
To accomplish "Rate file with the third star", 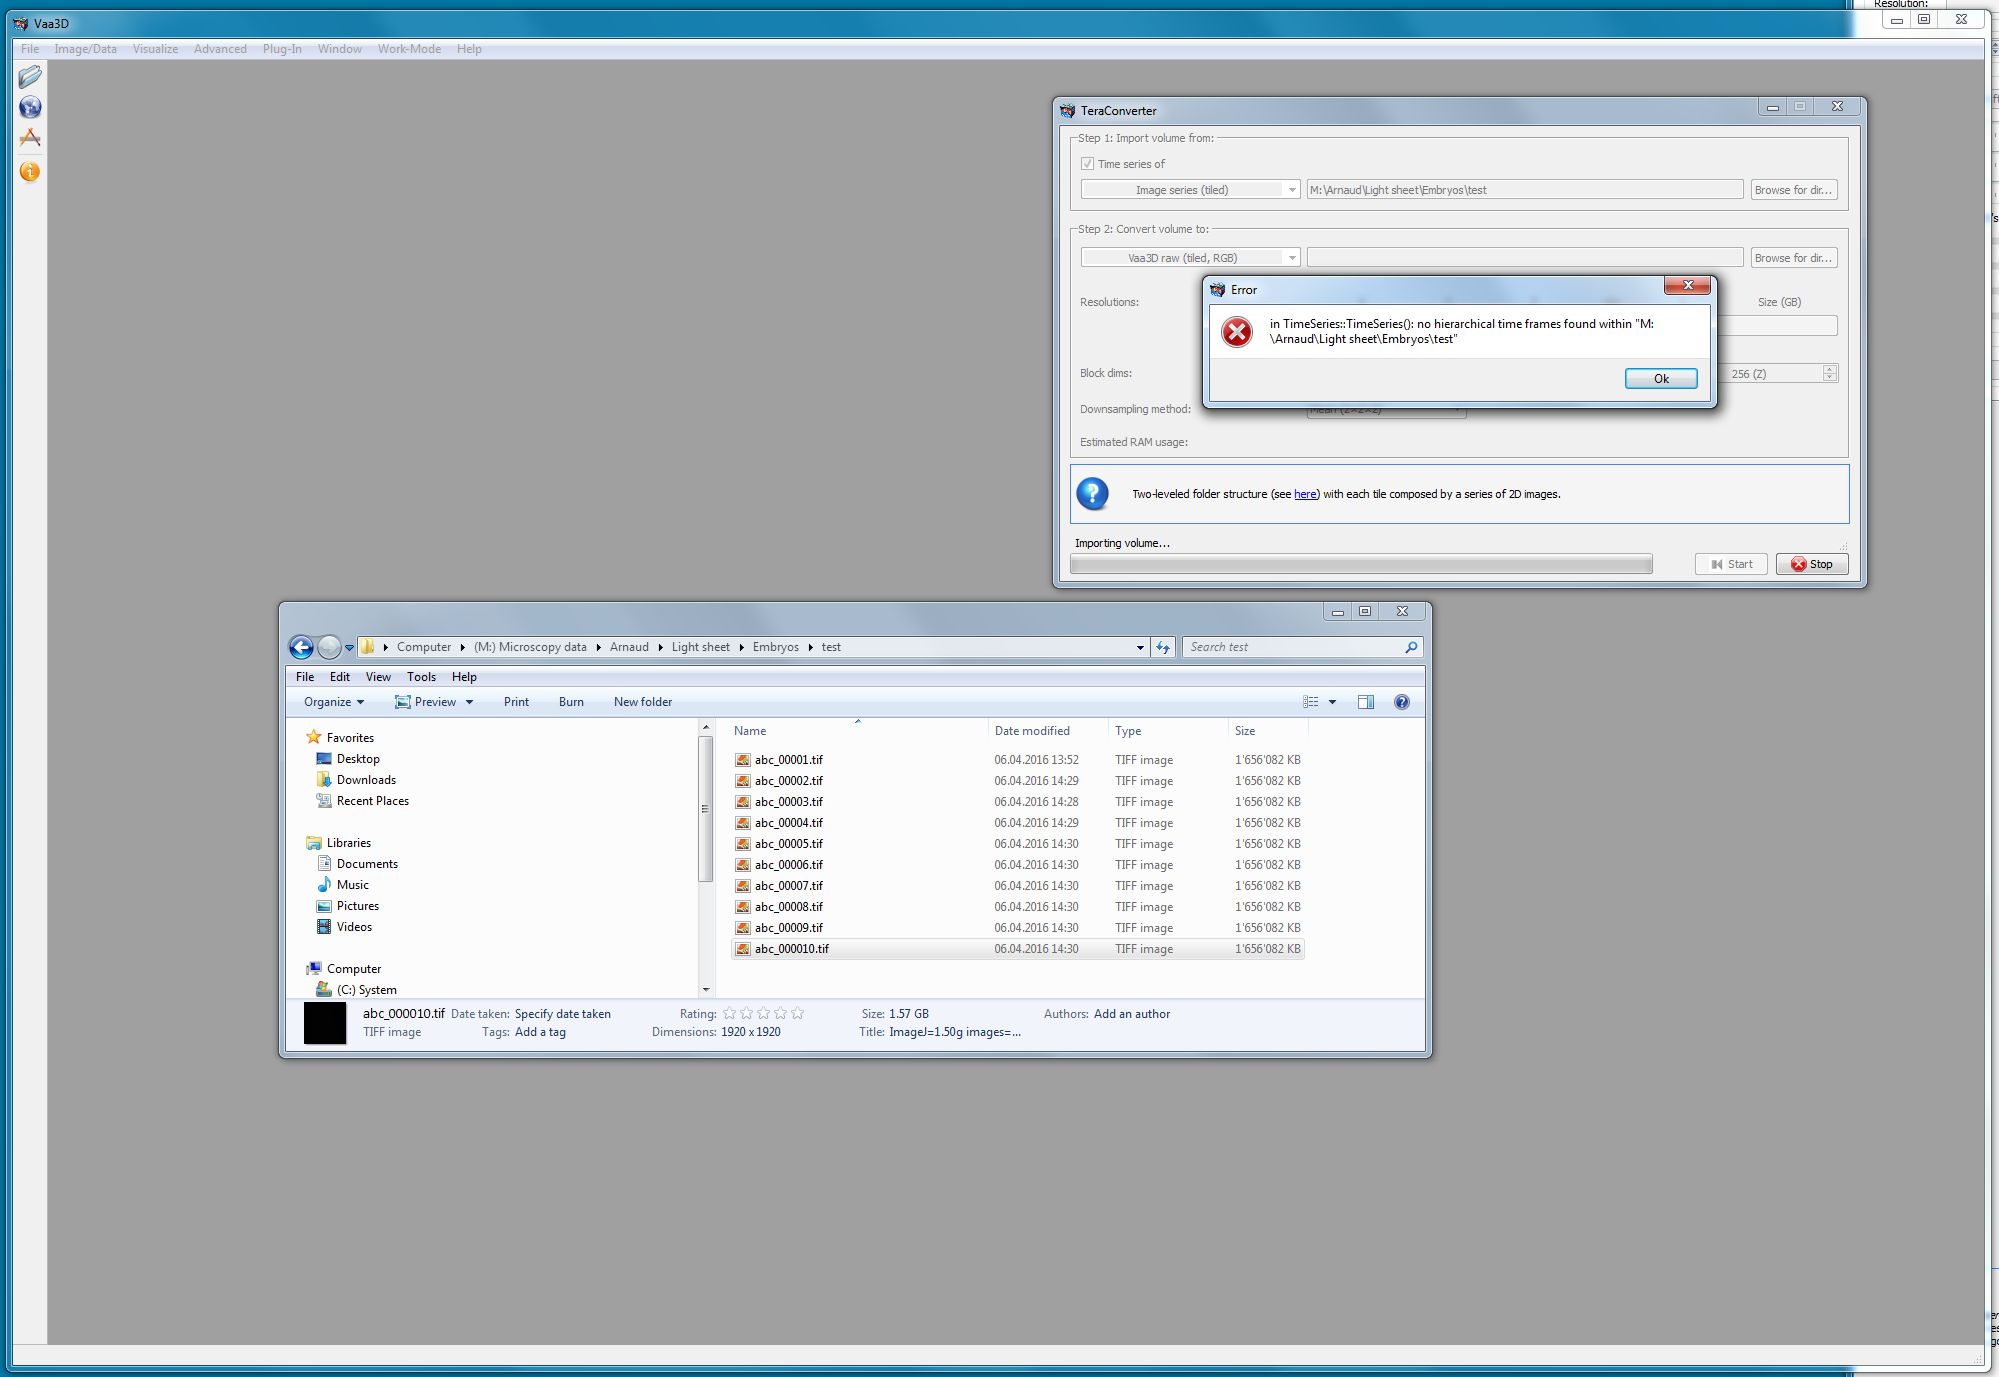I will point(763,1014).
